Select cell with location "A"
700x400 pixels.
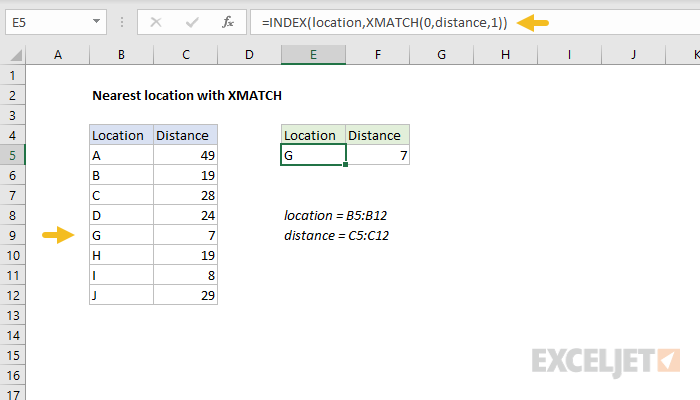tap(121, 155)
